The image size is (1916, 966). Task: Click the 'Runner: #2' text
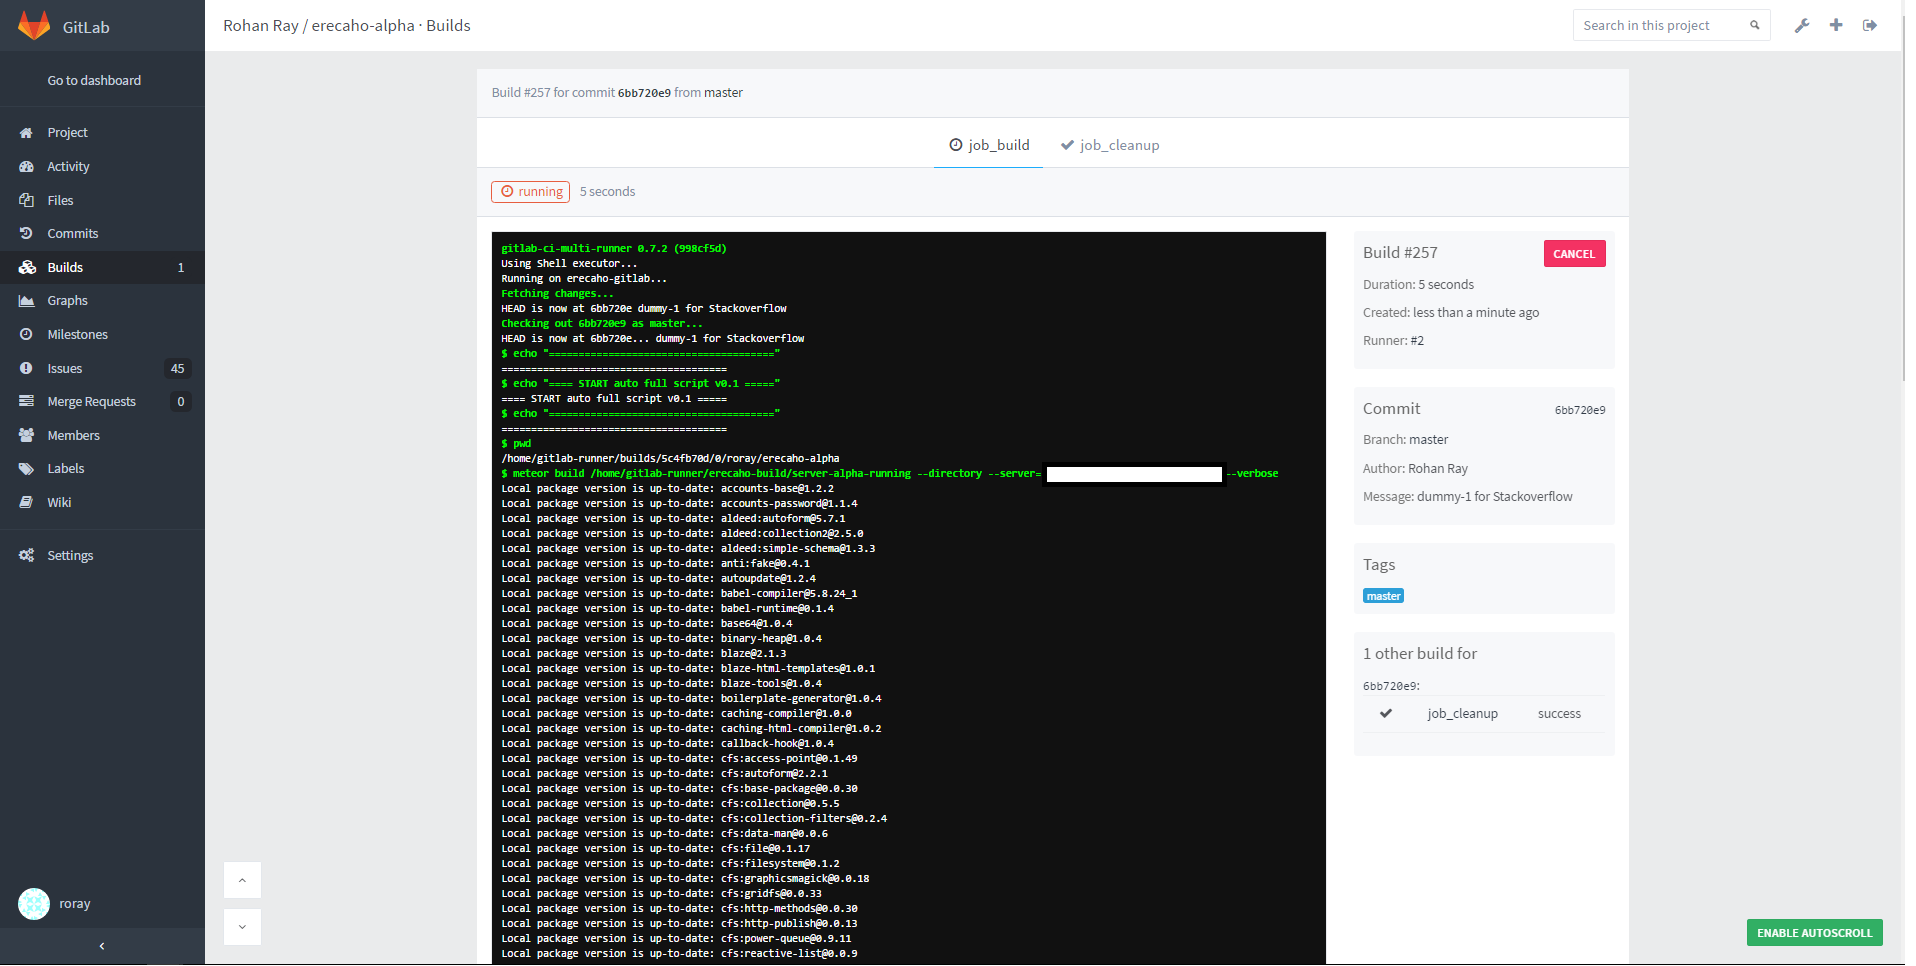1393,341
